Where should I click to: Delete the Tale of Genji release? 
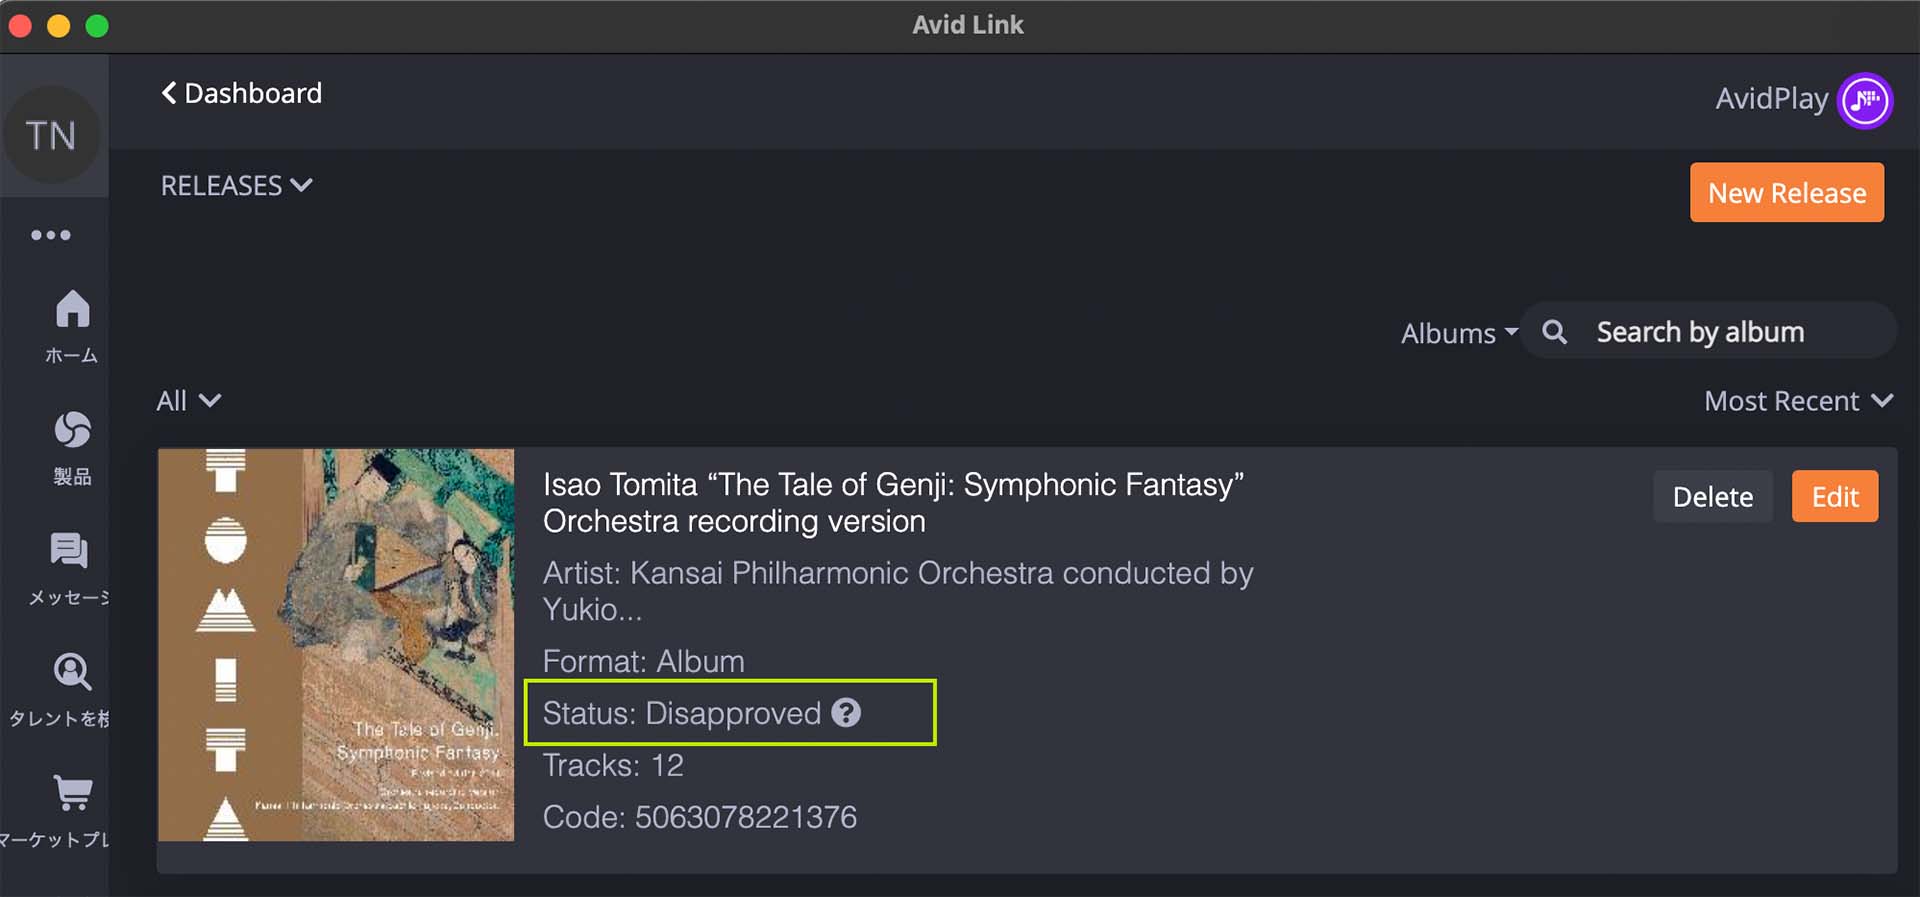coord(1712,497)
